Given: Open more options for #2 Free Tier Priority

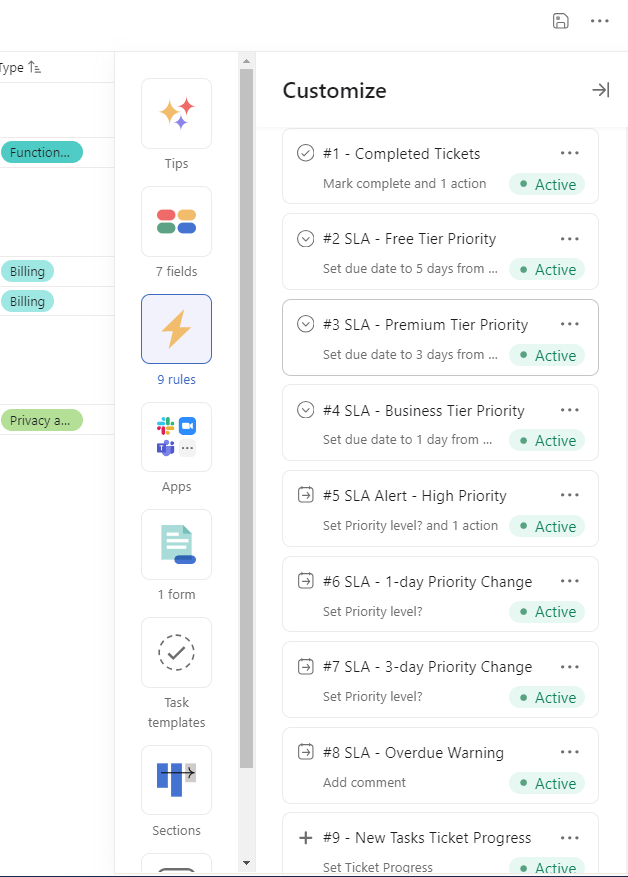Looking at the screenshot, I should (570, 239).
